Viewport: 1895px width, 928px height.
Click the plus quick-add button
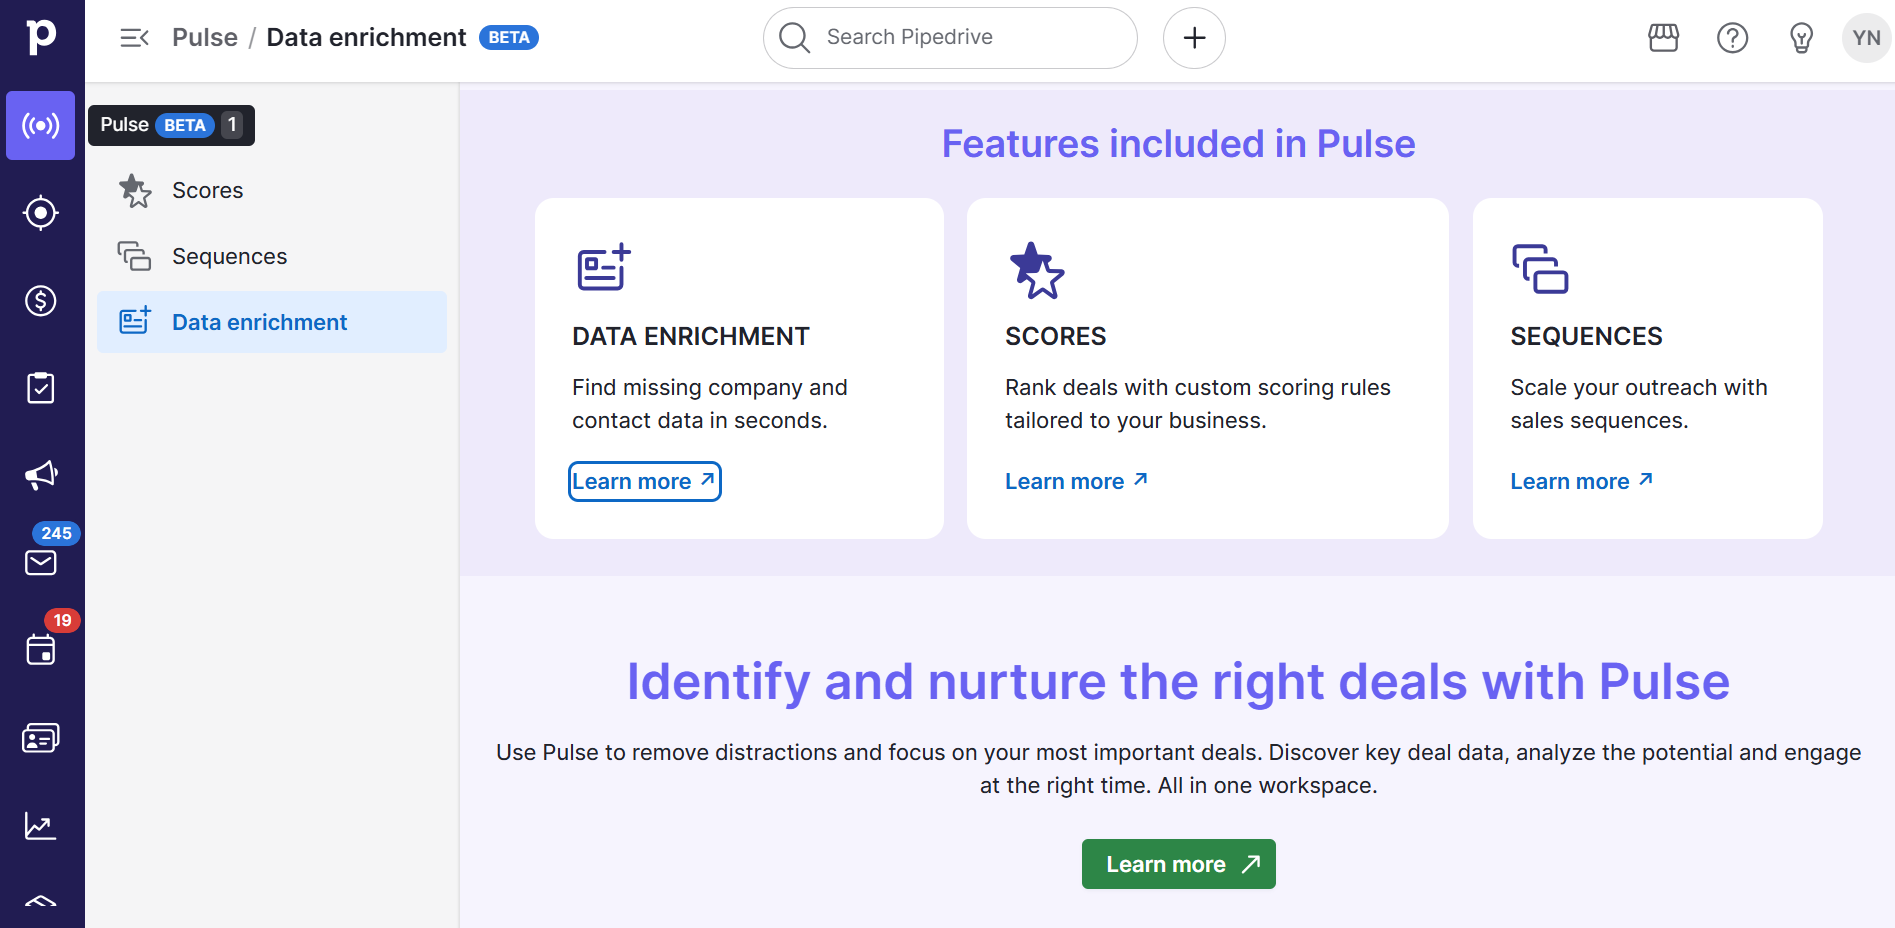(1194, 38)
